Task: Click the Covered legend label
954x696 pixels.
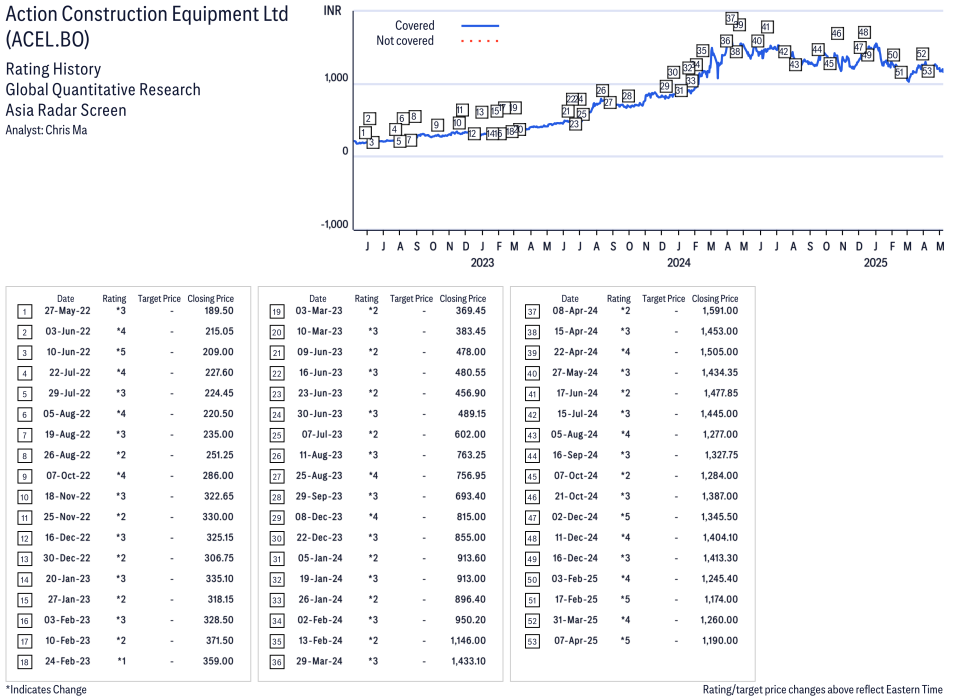Action: pyautogui.click(x=415, y=26)
